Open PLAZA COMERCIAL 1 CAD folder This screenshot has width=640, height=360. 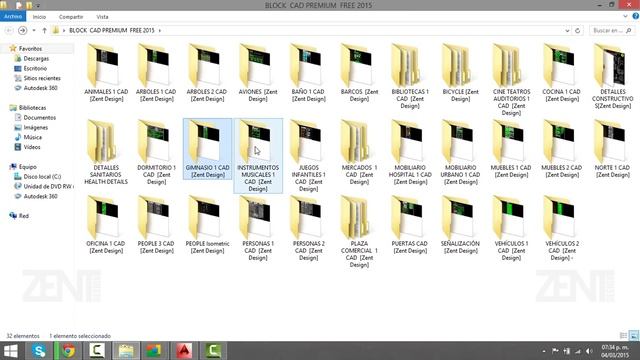[359, 232]
